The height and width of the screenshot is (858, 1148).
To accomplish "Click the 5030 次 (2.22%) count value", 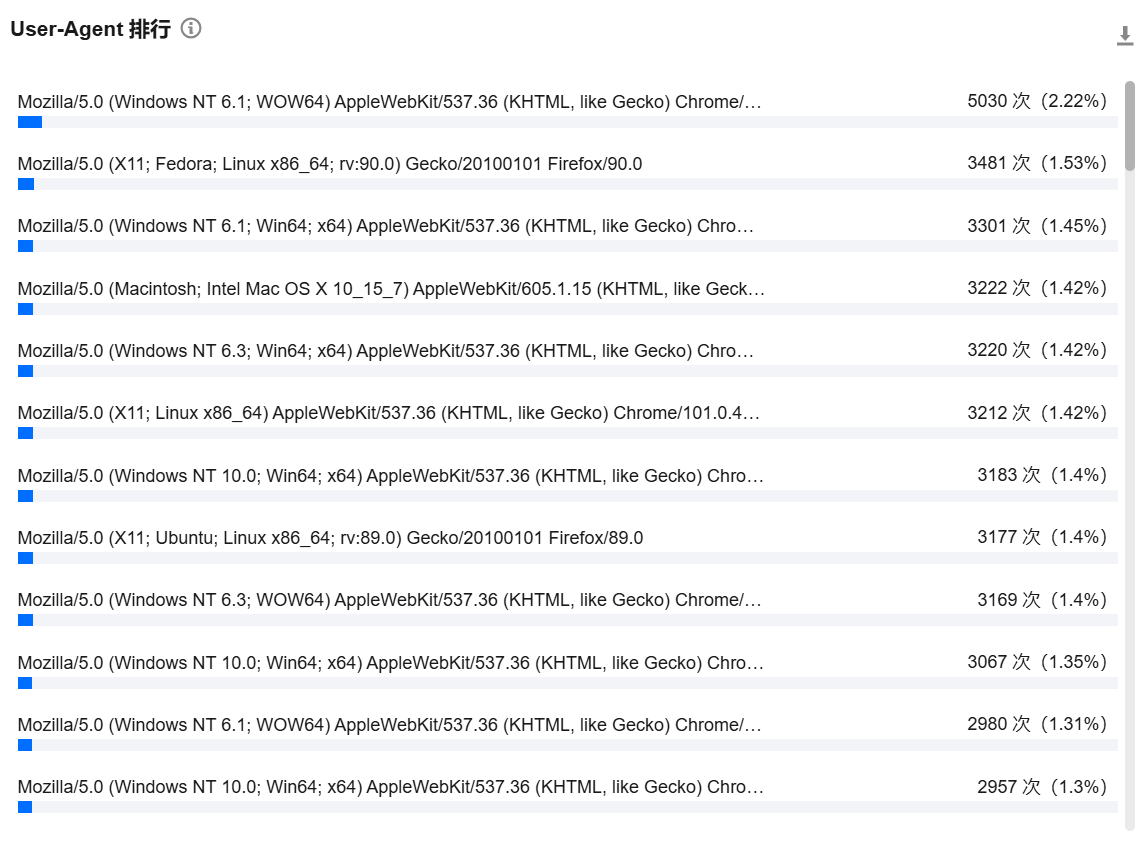I will 1037,101.
